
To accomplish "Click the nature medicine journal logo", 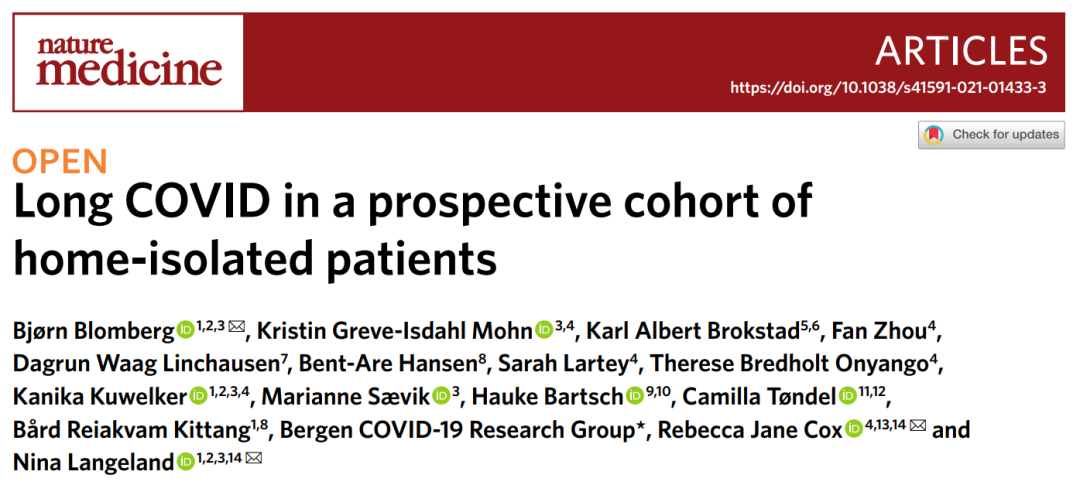I will 129,63.
